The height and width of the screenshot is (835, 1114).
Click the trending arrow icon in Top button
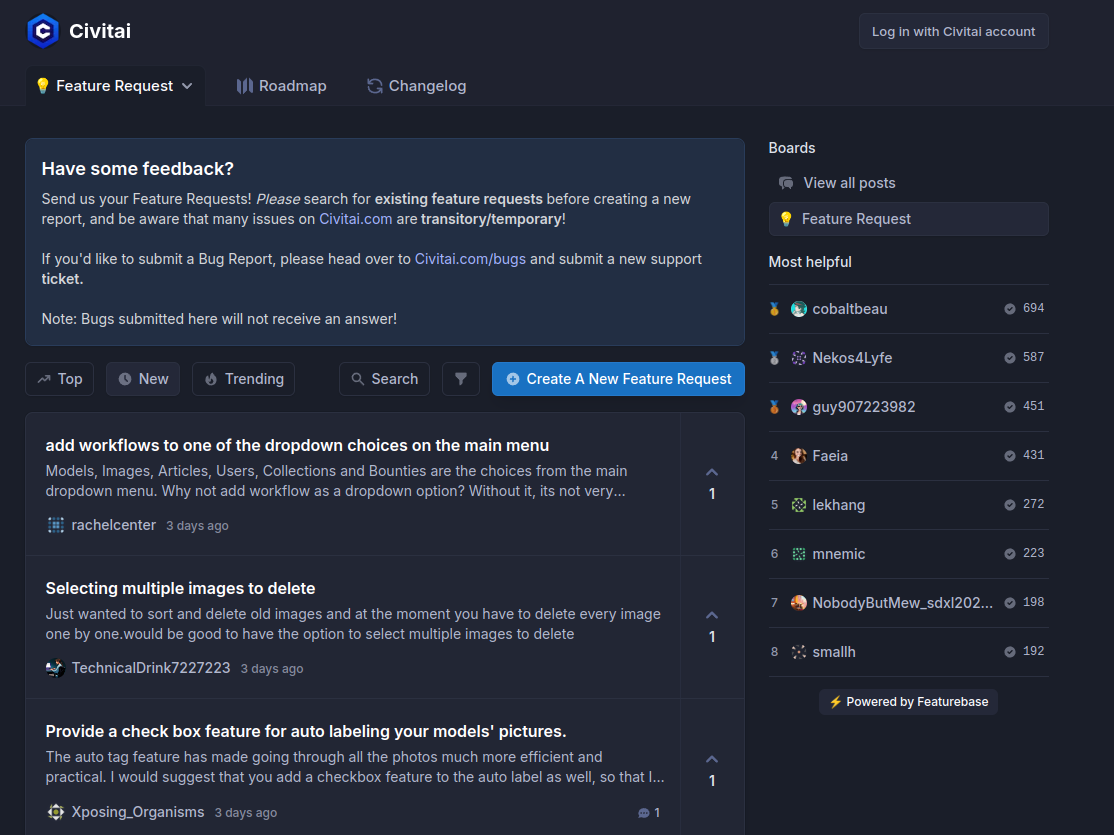(x=44, y=379)
